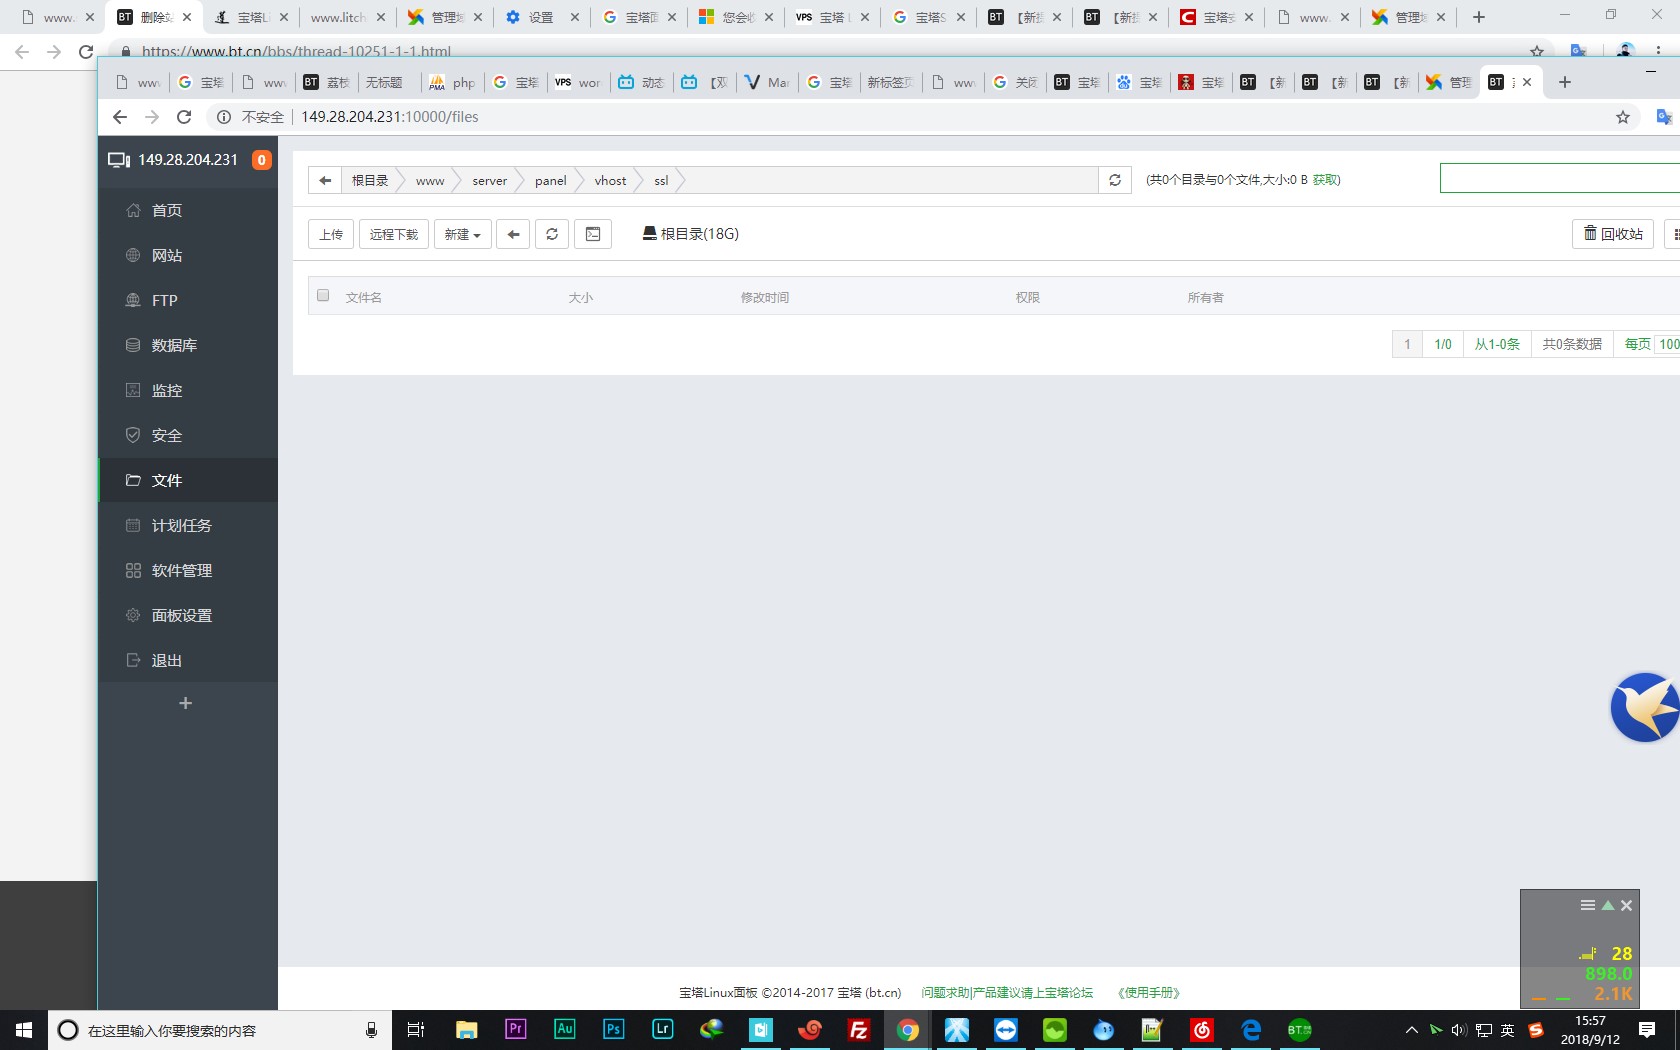Open a new tab in the front browser window
1680x1050 pixels.
click(1565, 82)
